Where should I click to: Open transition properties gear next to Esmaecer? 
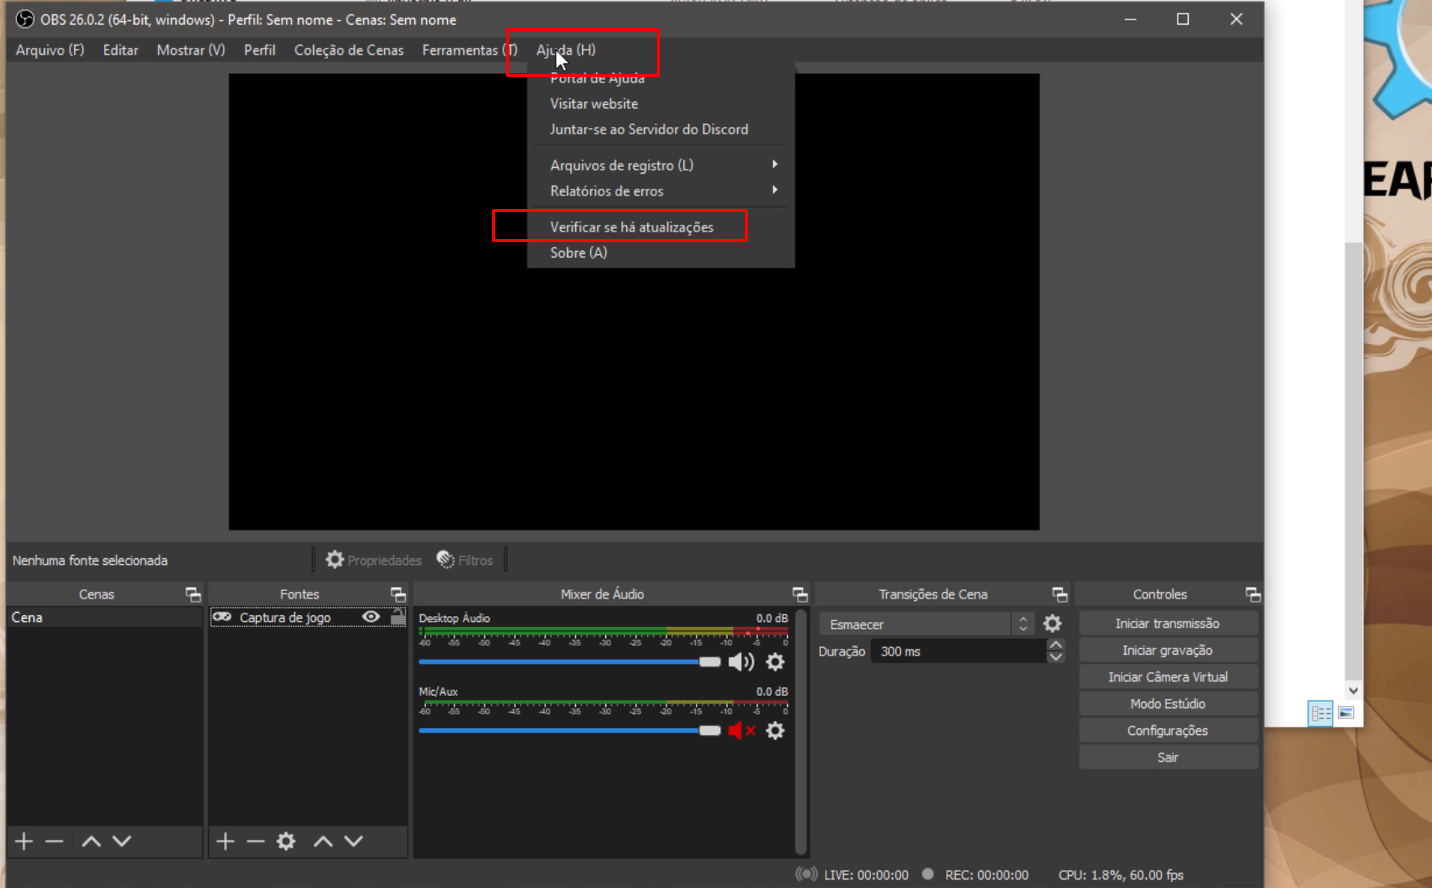pos(1053,624)
